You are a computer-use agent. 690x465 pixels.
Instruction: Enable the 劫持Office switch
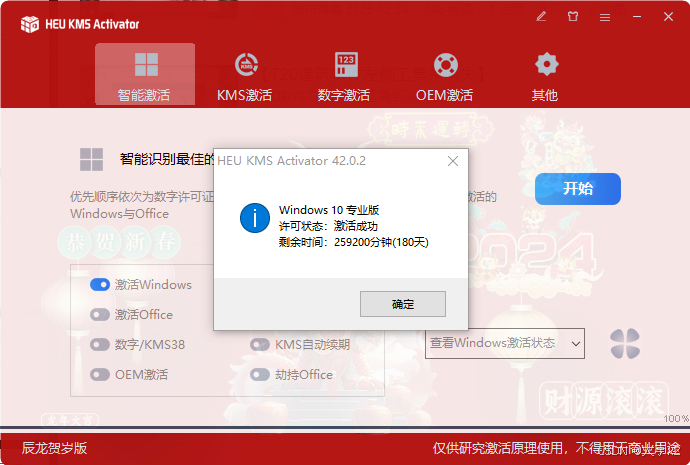[x=260, y=375]
